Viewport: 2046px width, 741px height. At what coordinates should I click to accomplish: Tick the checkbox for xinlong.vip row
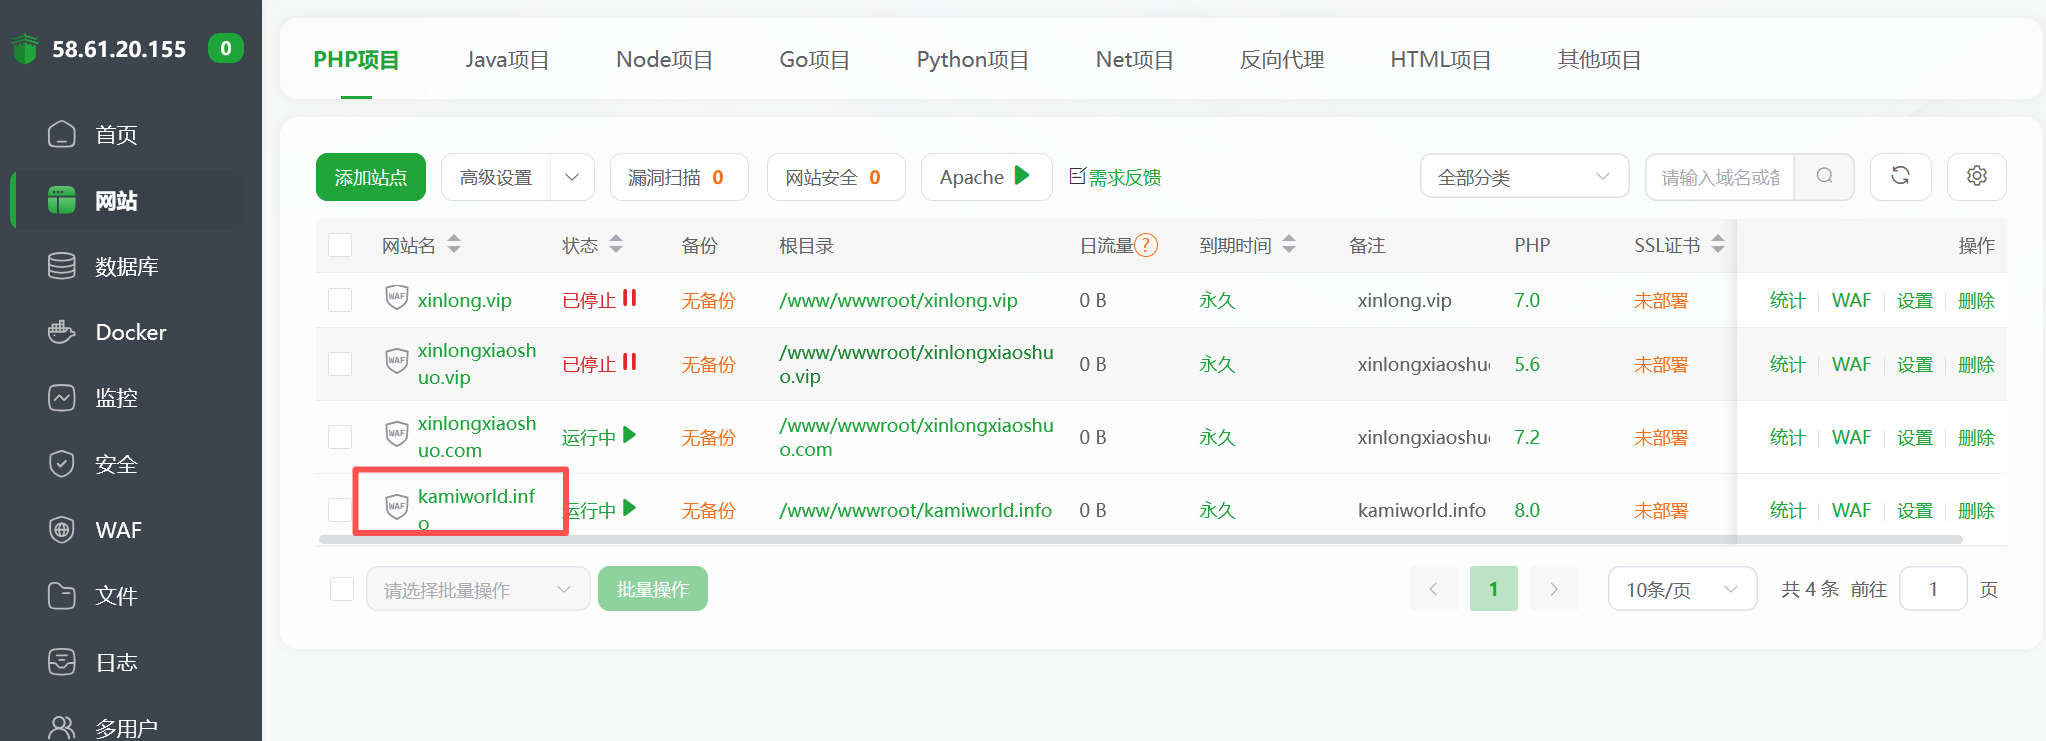click(340, 300)
